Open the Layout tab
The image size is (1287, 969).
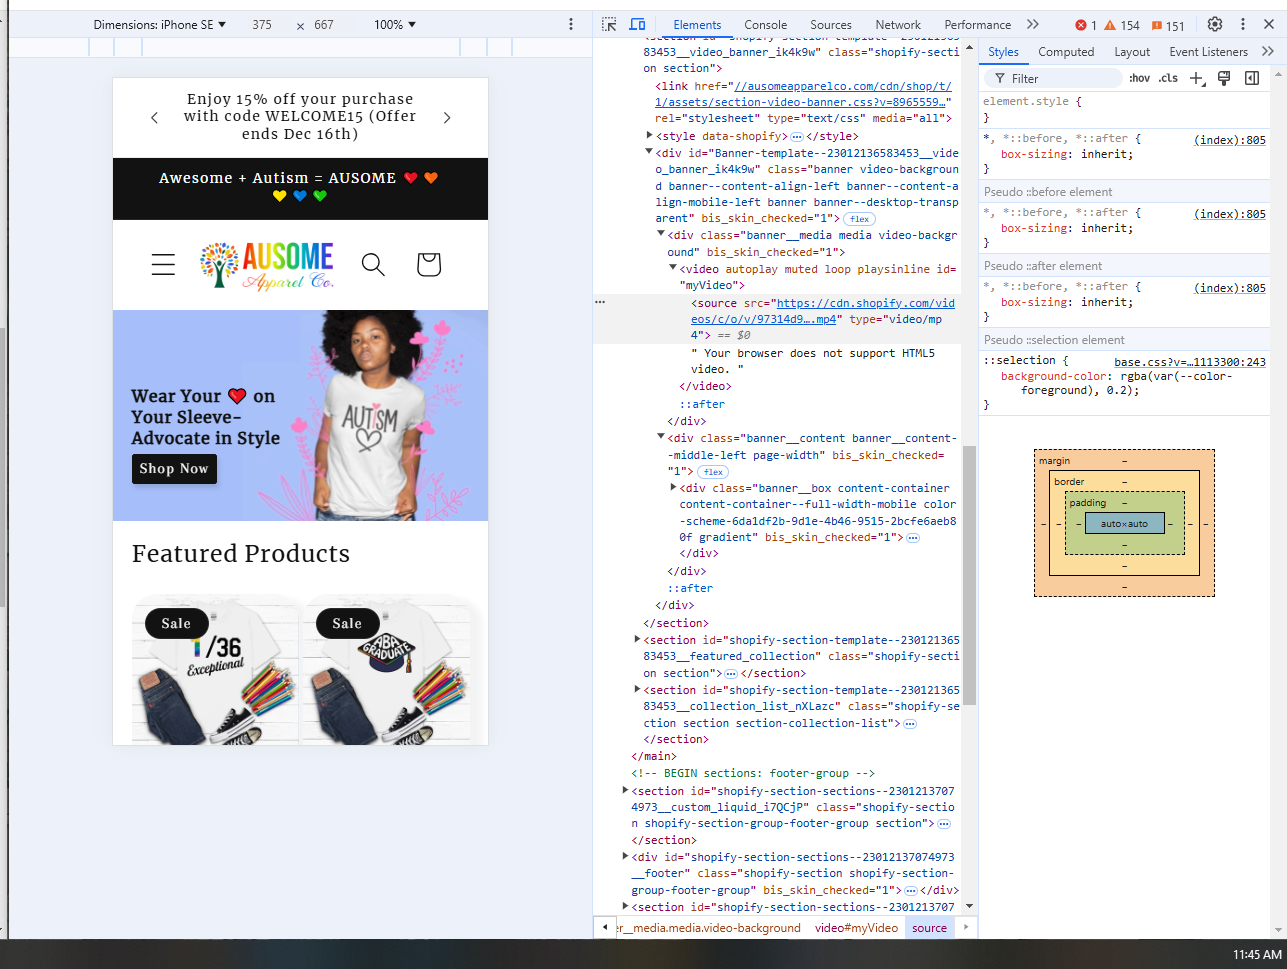click(1132, 52)
